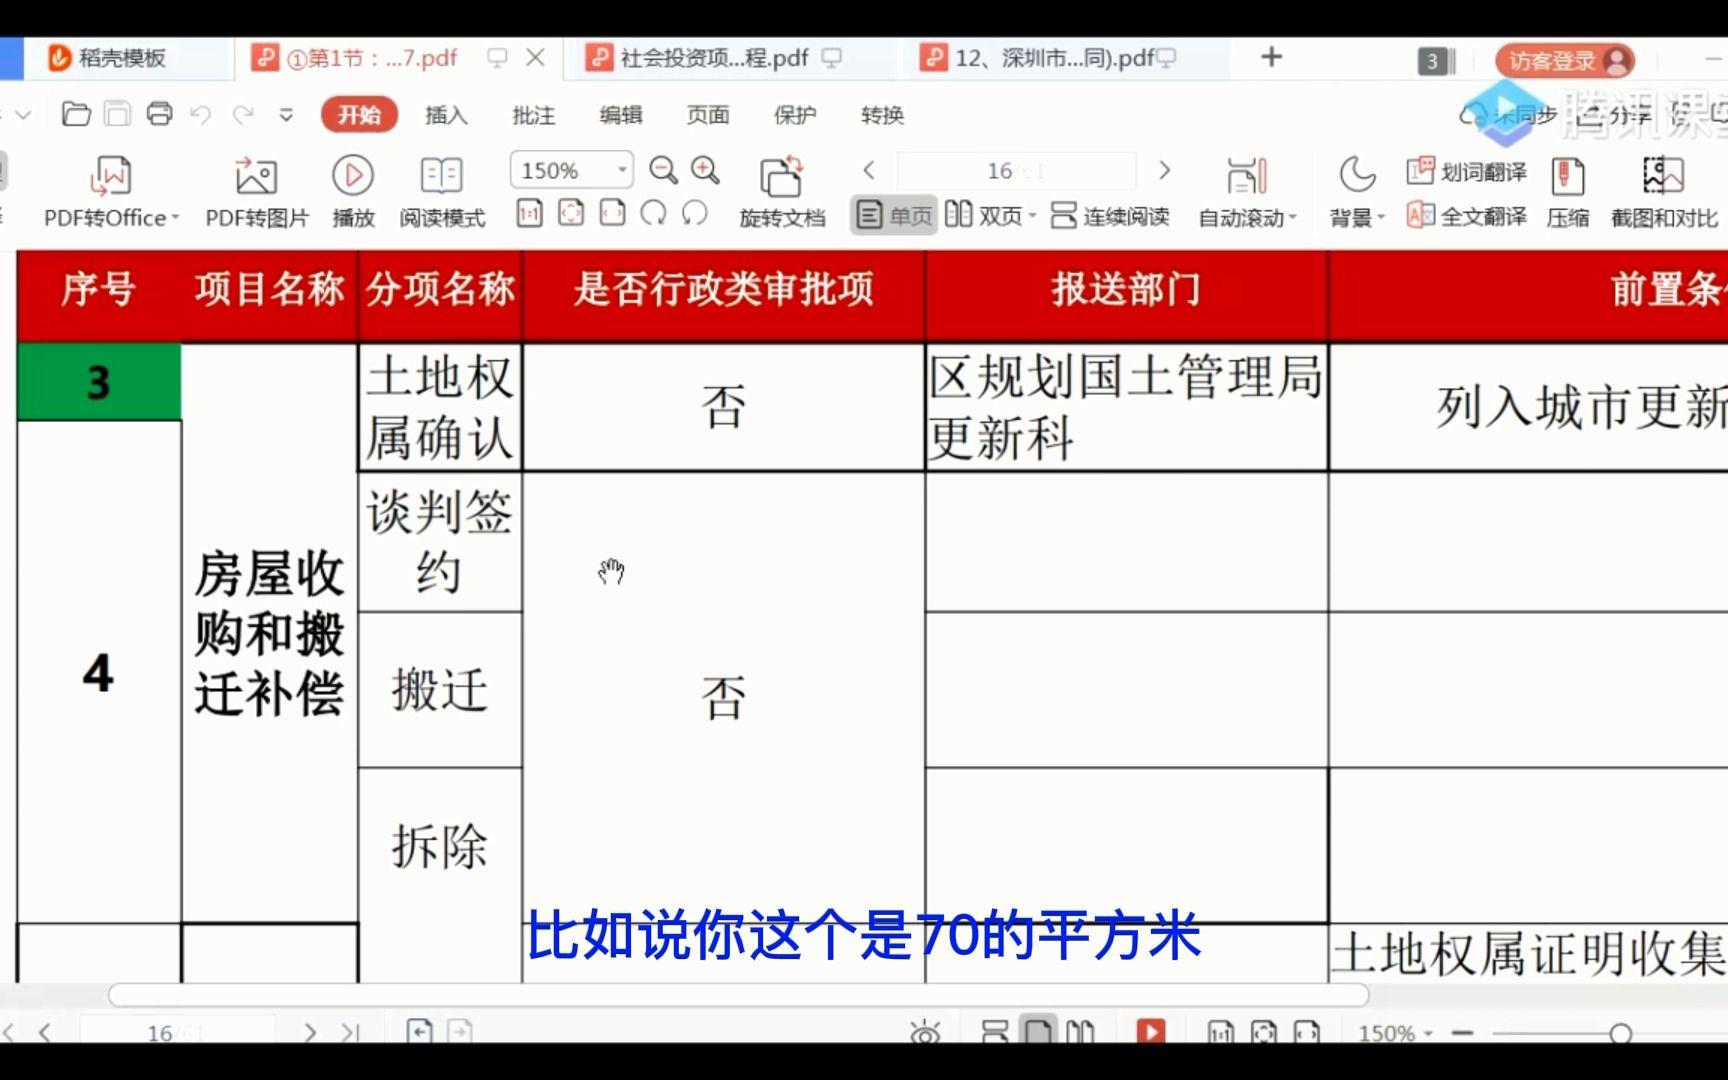Click the horizontal scrollbar
Image resolution: width=1728 pixels, height=1080 pixels.
738,994
